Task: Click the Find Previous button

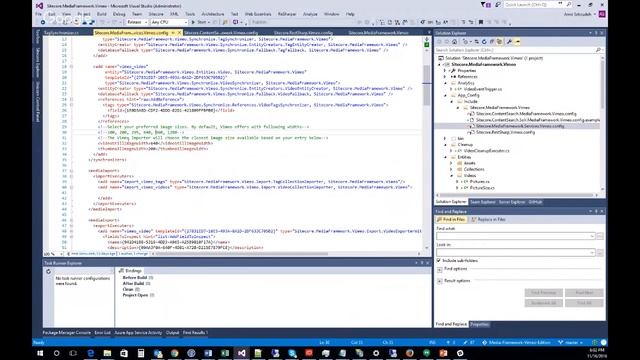Action: [x=544, y=293]
